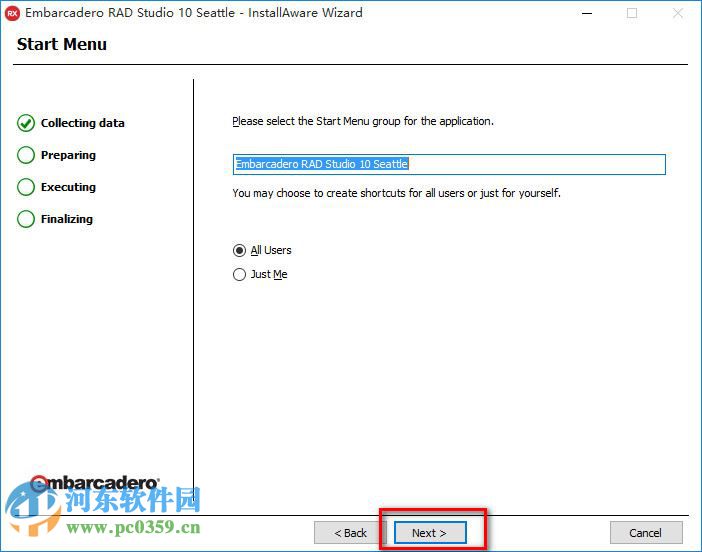The height and width of the screenshot is (552, 702).
Task: Click the 'Finalizing' step label
Action: point(67,219)
